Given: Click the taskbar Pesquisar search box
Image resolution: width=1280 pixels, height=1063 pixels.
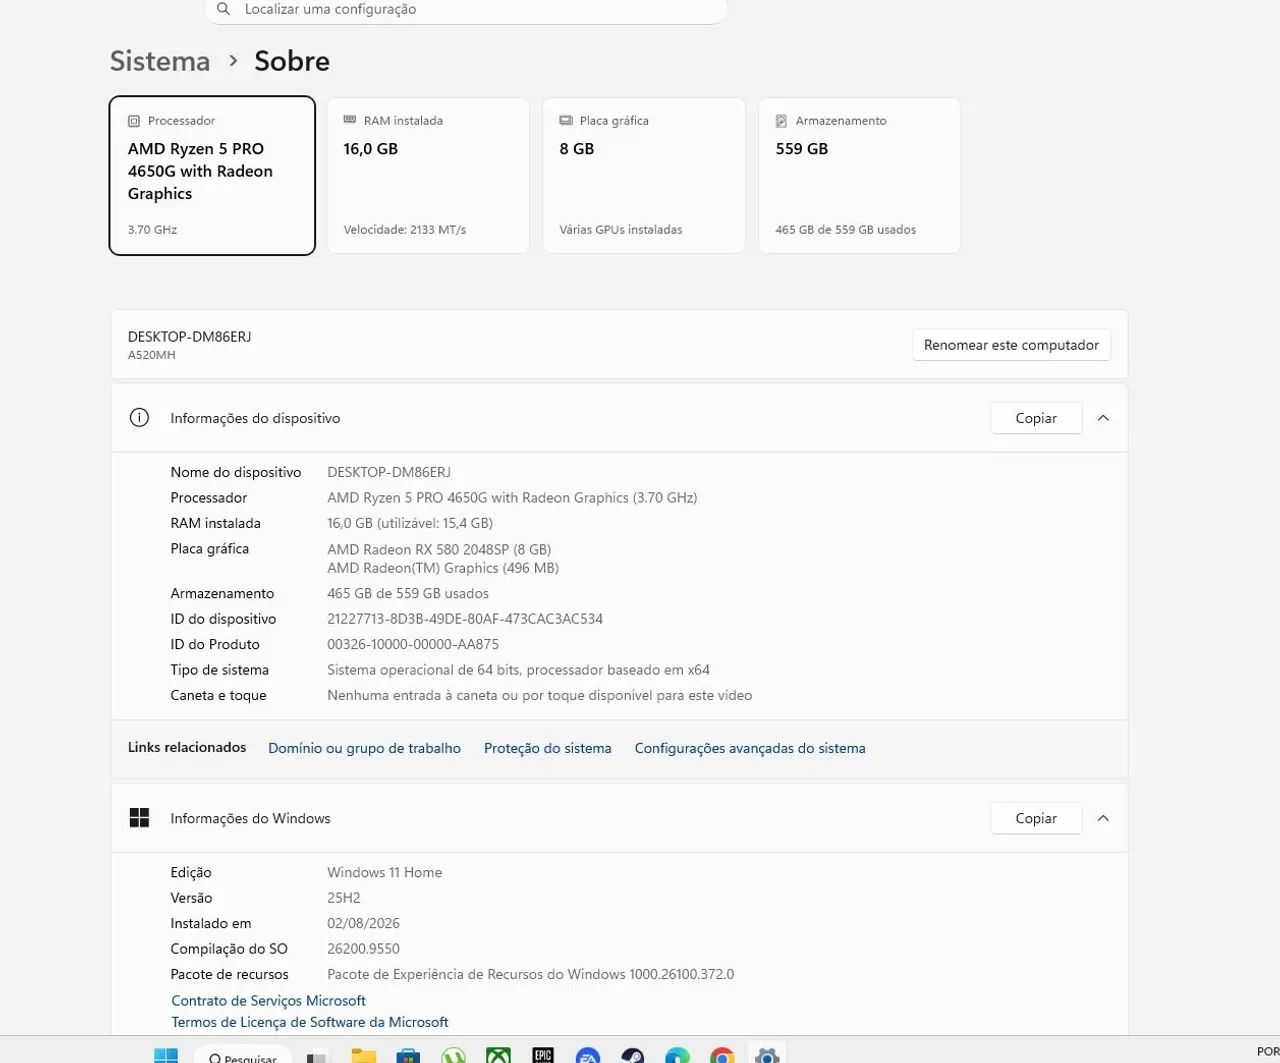Looking at the screenshot, I should click(x=243, y=1056).
